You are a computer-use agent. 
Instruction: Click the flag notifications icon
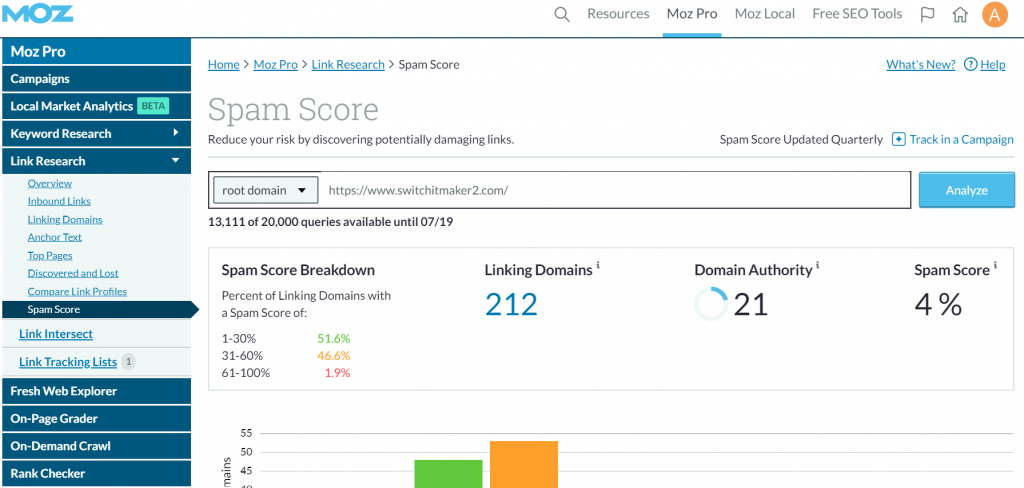[927, 14]
